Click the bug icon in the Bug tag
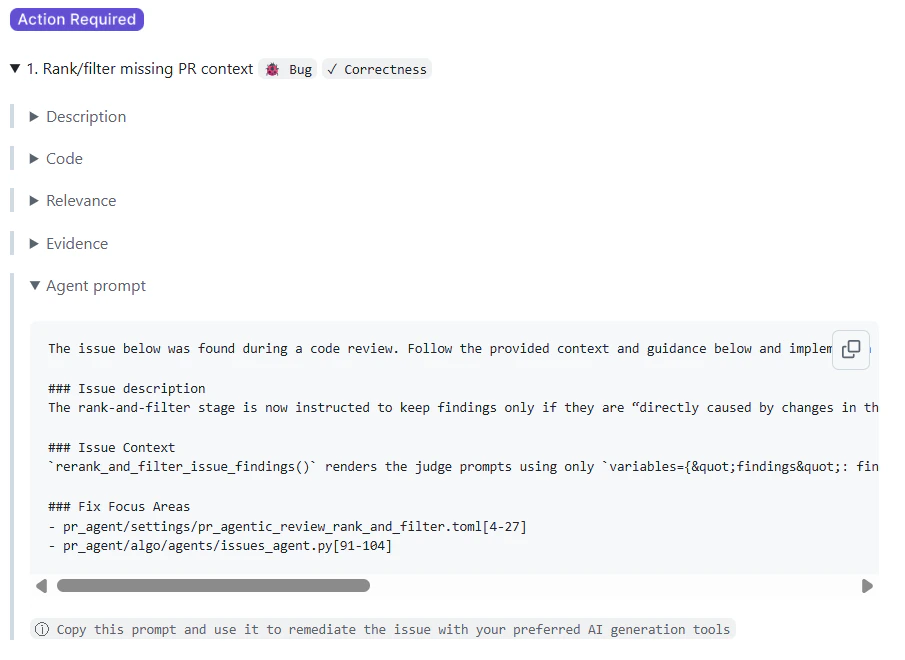Screen dimensions: 905x660 (271, 69)
